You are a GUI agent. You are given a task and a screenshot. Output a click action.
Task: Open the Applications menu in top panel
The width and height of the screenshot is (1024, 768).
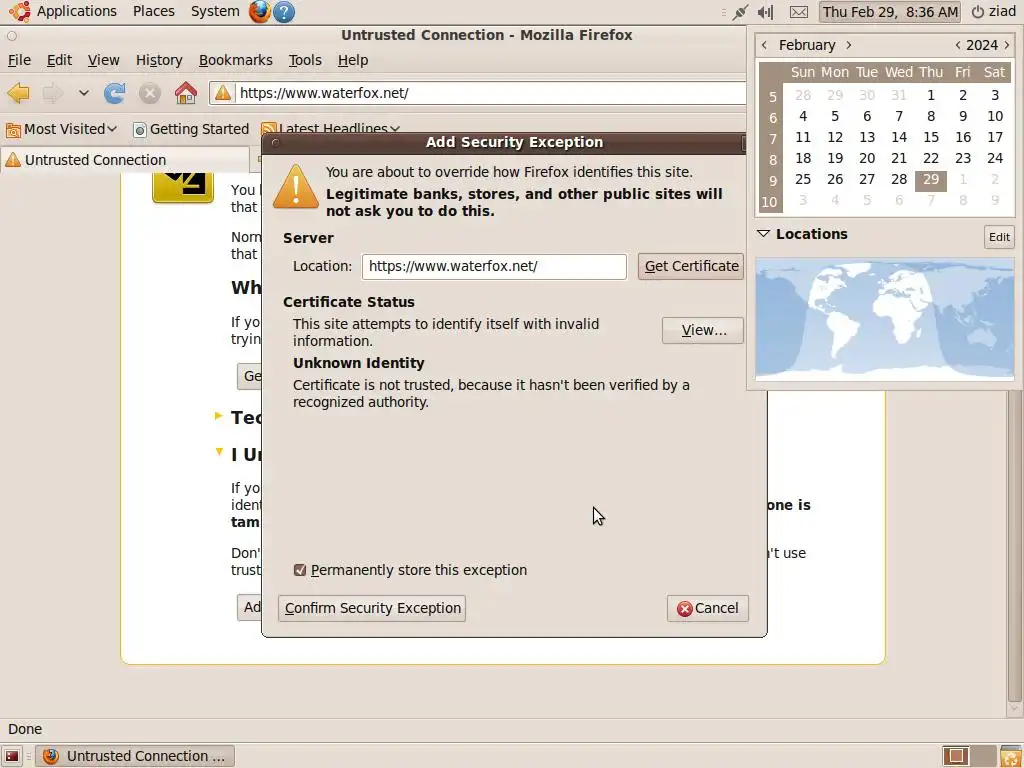pos(76,11)
